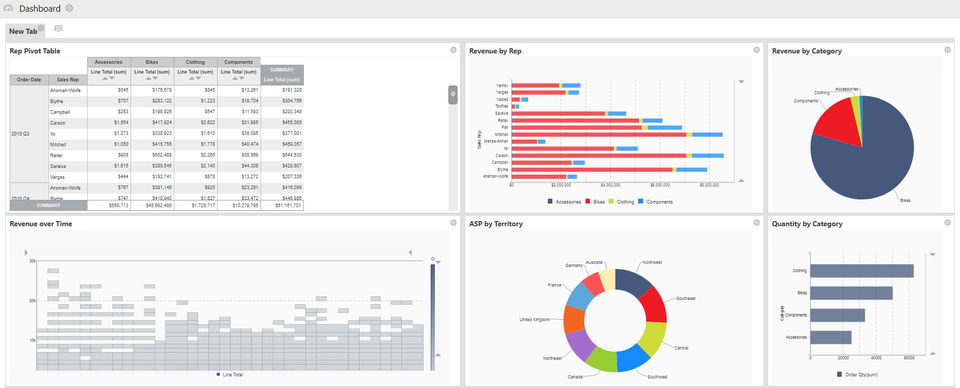The width and height of the screenshot is (960, 388).
Task: Click the Bikes column header in pivot table
Action: pos(152,62)
